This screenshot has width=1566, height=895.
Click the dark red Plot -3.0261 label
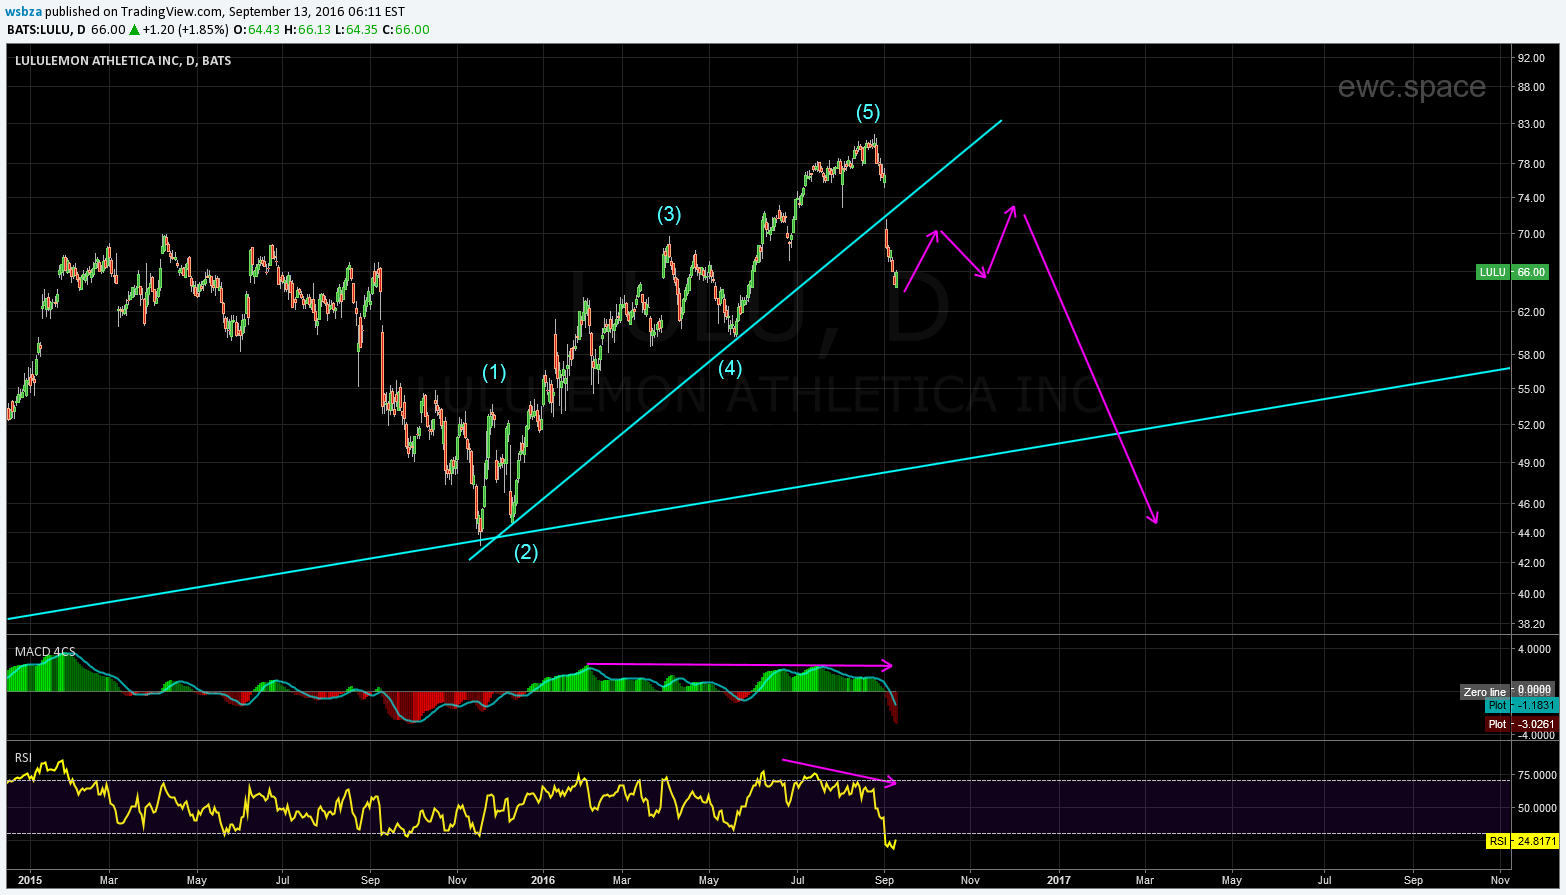(x=1521, y=724)
